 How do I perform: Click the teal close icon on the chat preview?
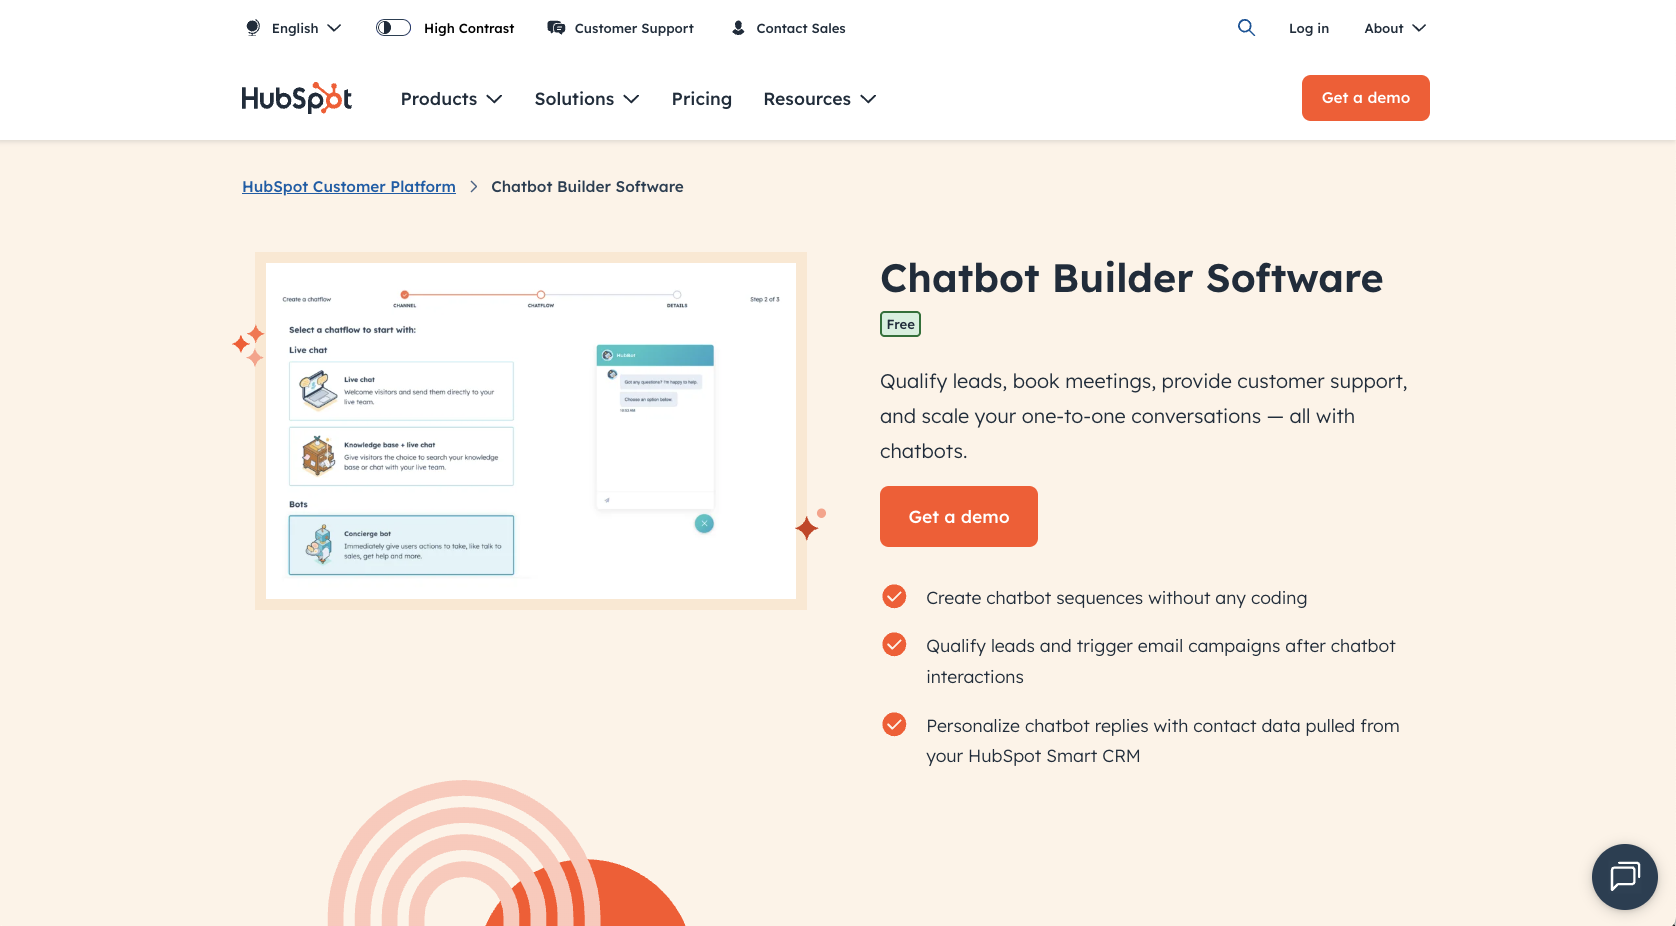pyautogui.click(x=704, y=523)
